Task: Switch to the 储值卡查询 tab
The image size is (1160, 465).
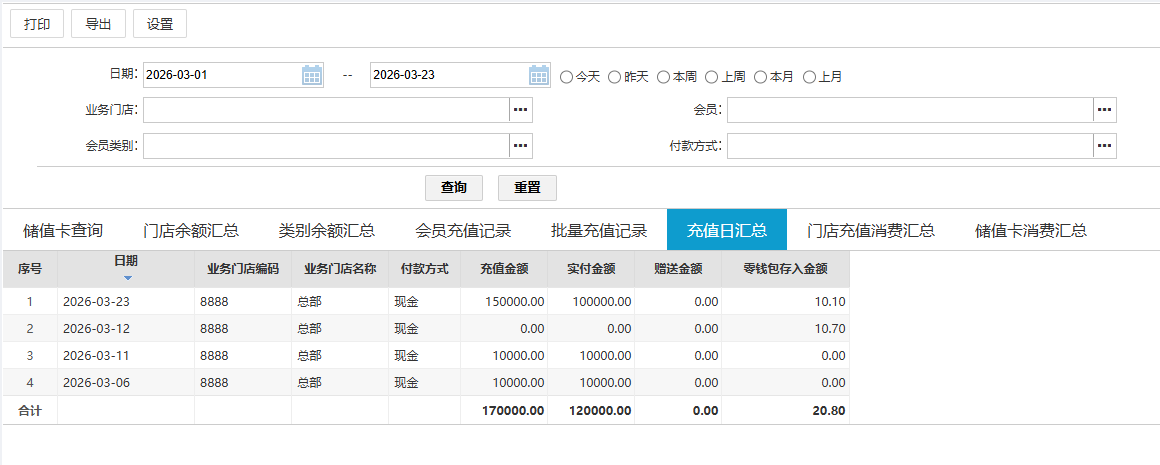Action: tap(63, 231)
